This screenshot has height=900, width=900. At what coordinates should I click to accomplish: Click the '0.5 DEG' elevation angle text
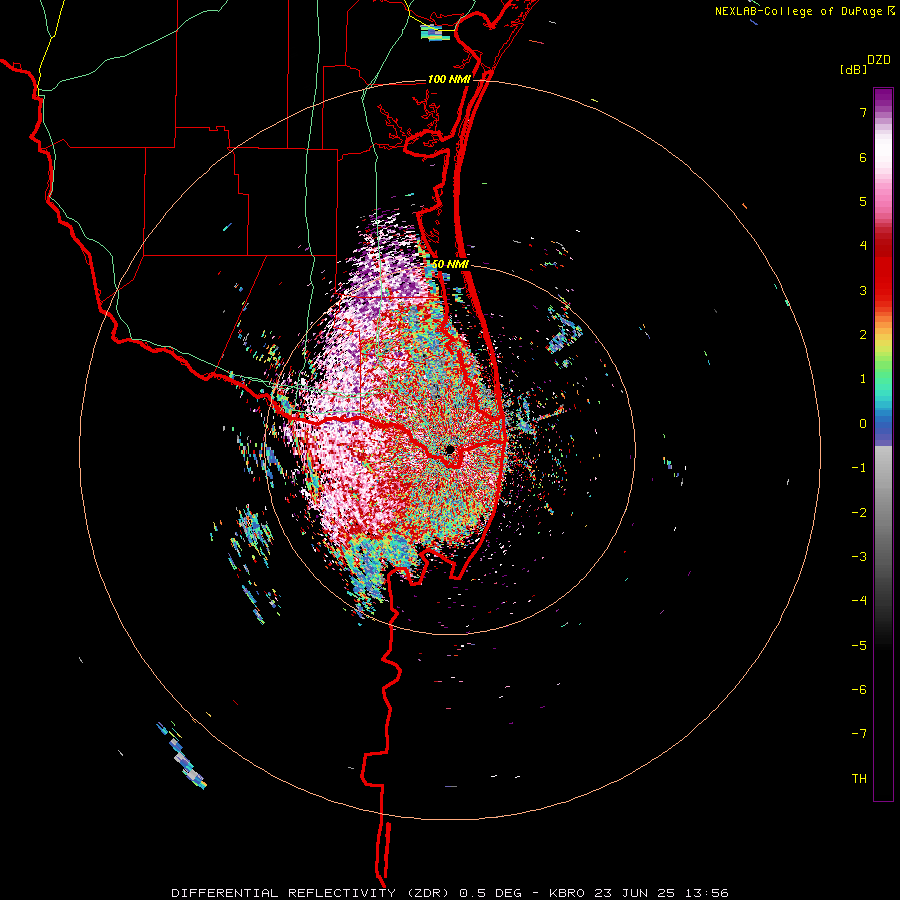tap(490, 893)
